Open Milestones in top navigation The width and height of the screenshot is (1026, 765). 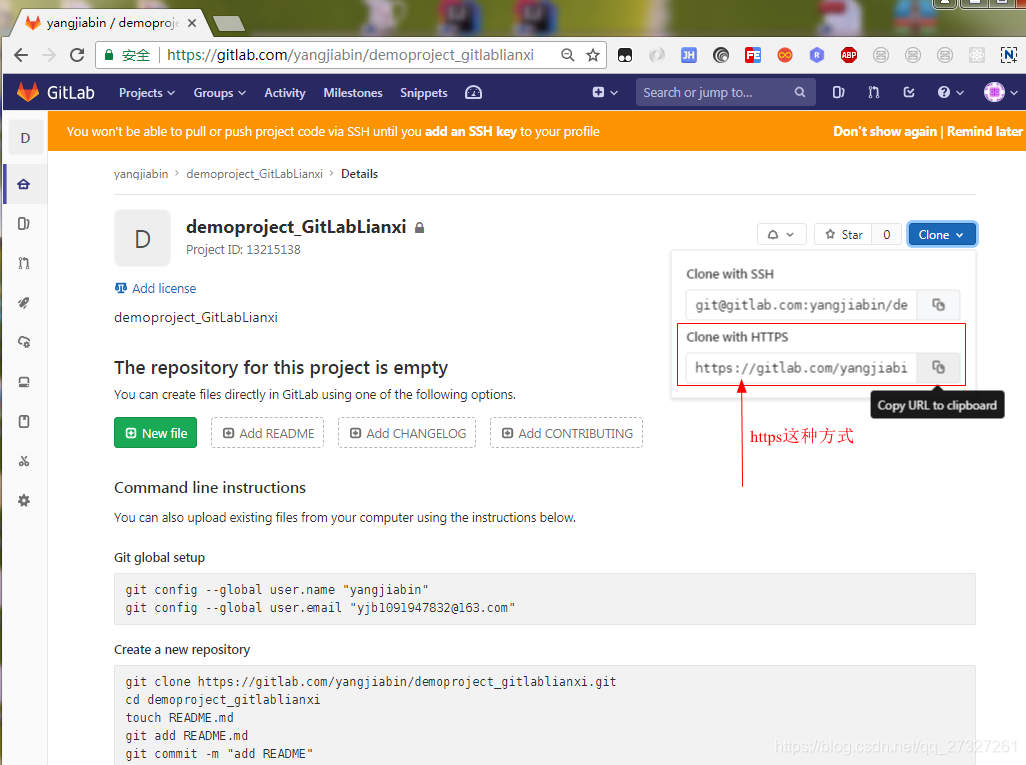click(x=353, y=93)
